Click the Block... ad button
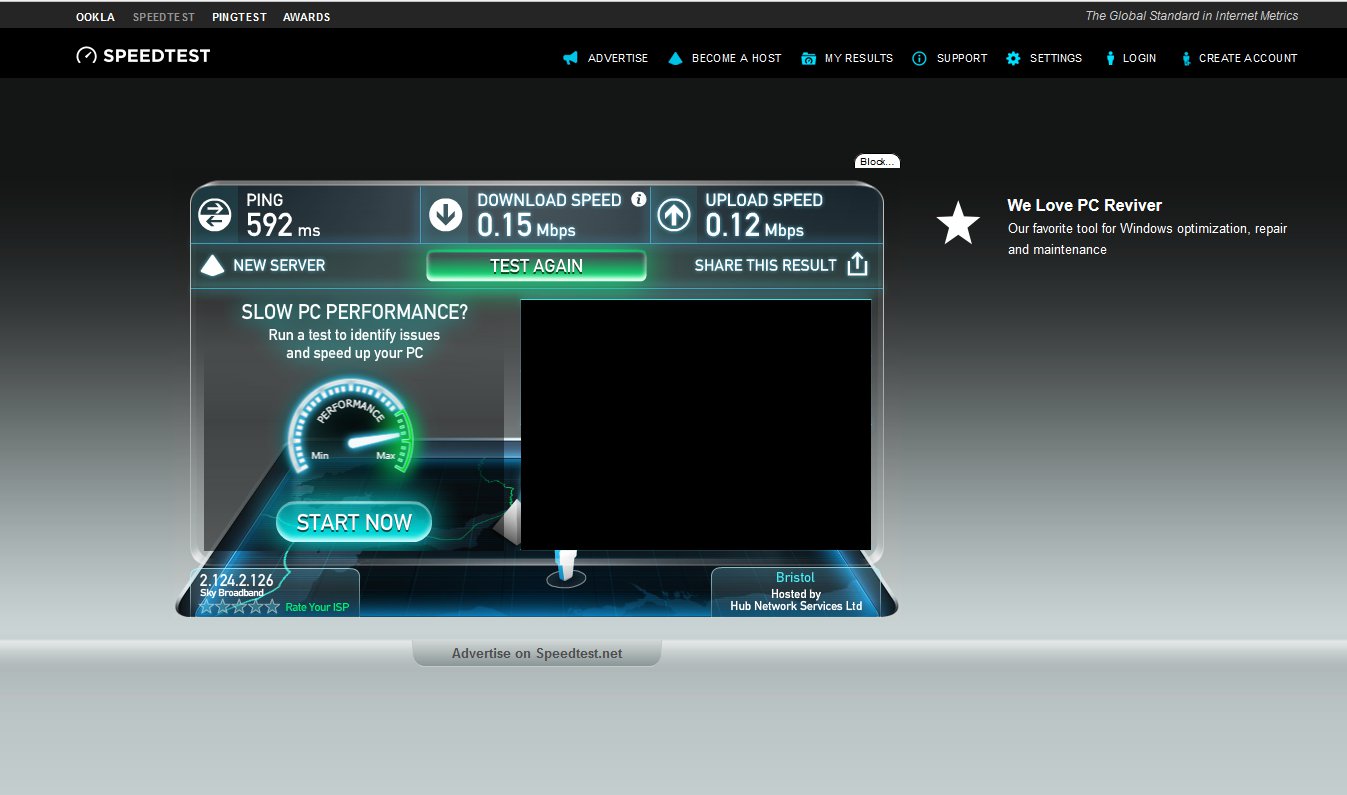This screenshot has width=1347, height=795. (x=877, y=161)
